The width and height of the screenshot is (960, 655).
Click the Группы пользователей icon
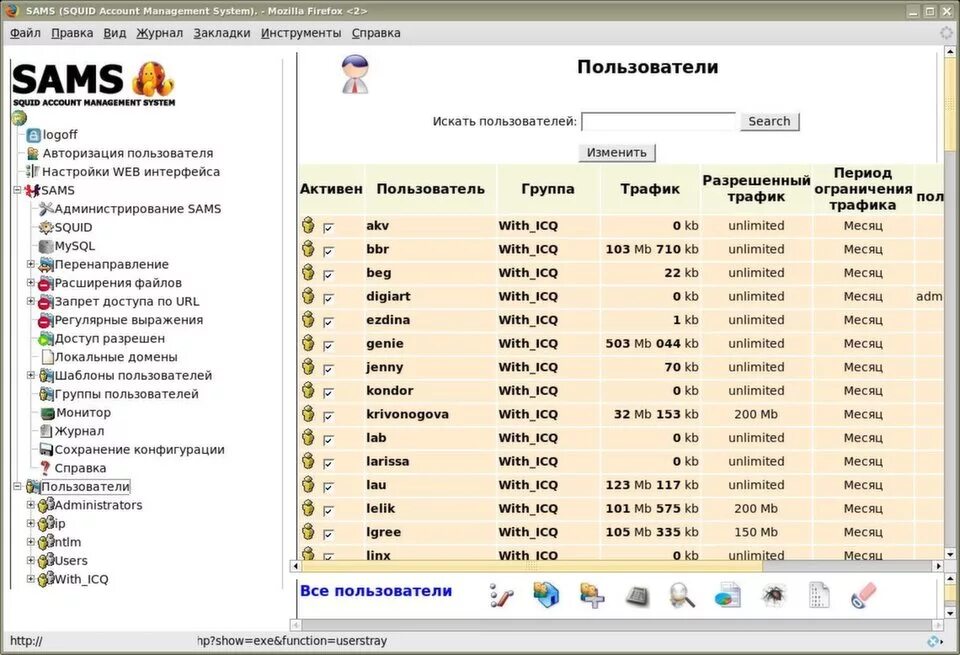[x=47, y=394]
